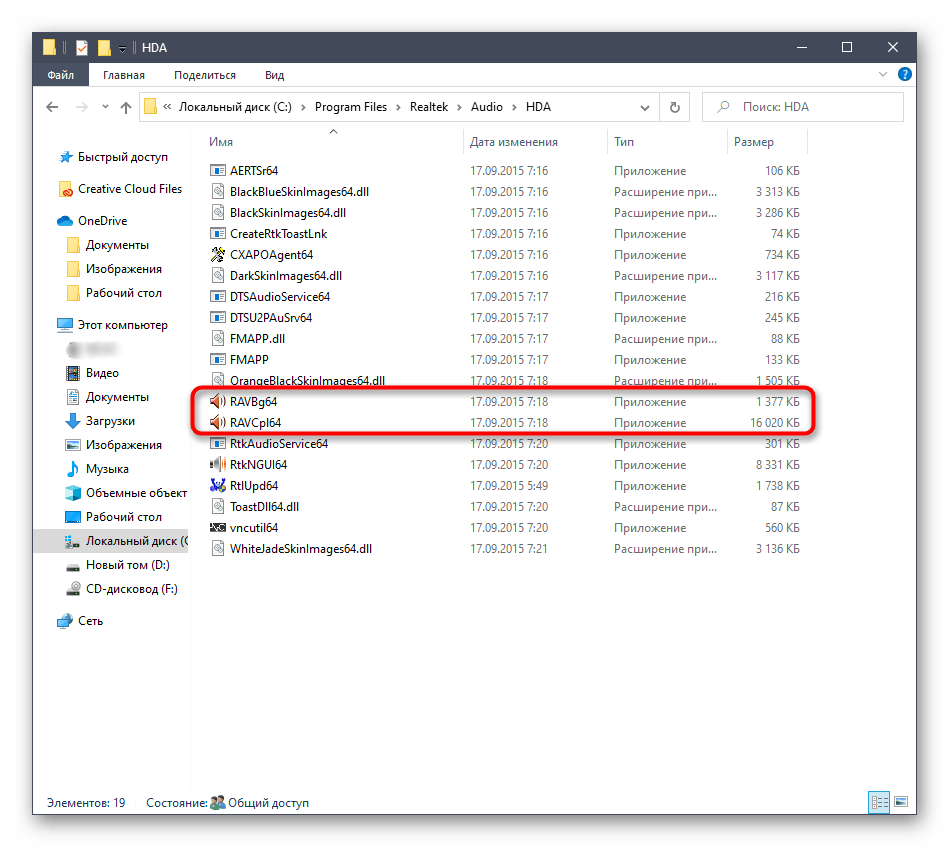This screenshot has height=847, width=949.
Task: Click the Up arrow navigation button
Action: click(x=126, y=108)
